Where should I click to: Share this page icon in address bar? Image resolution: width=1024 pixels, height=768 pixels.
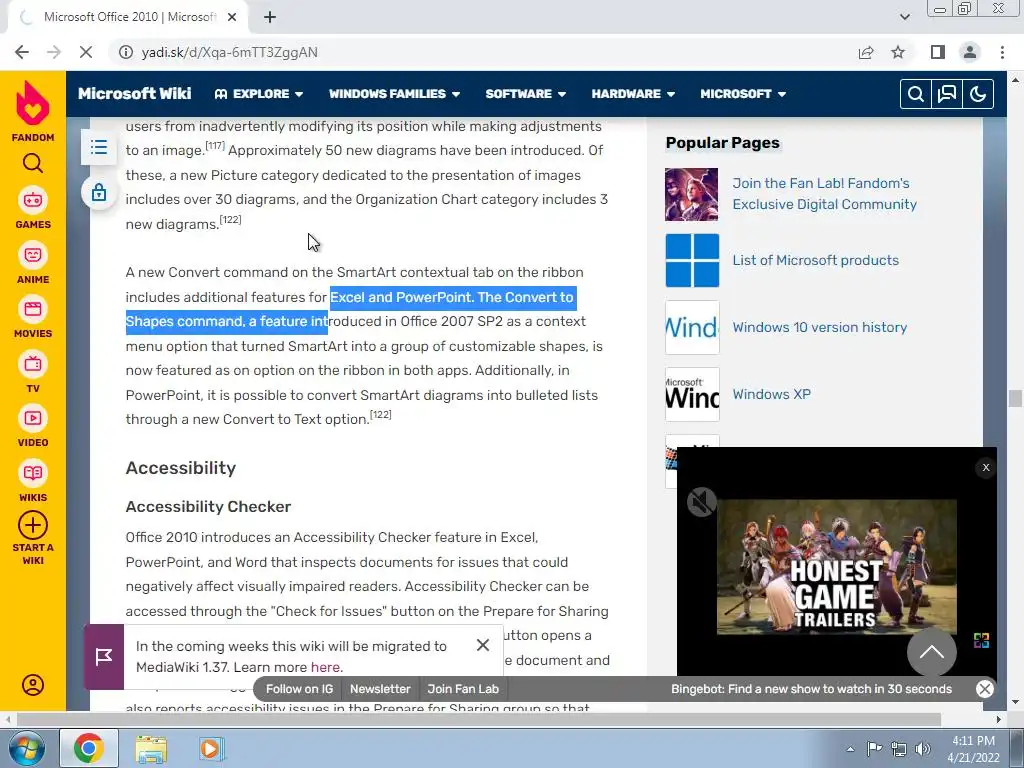point(866,52)
